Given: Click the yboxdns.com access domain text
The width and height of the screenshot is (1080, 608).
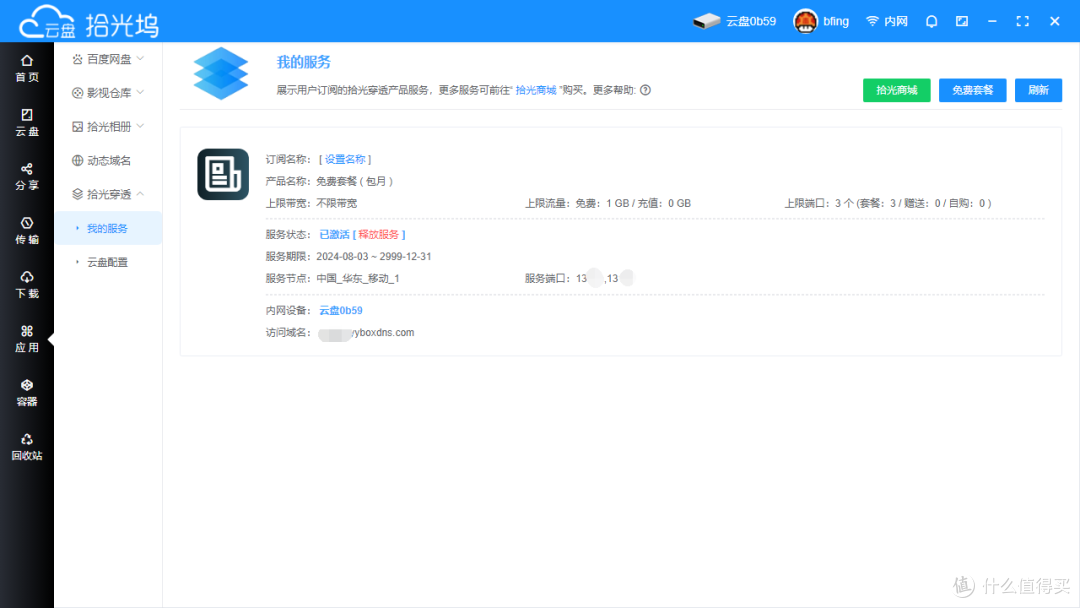Looking at the screenshot, I should 383,333.
